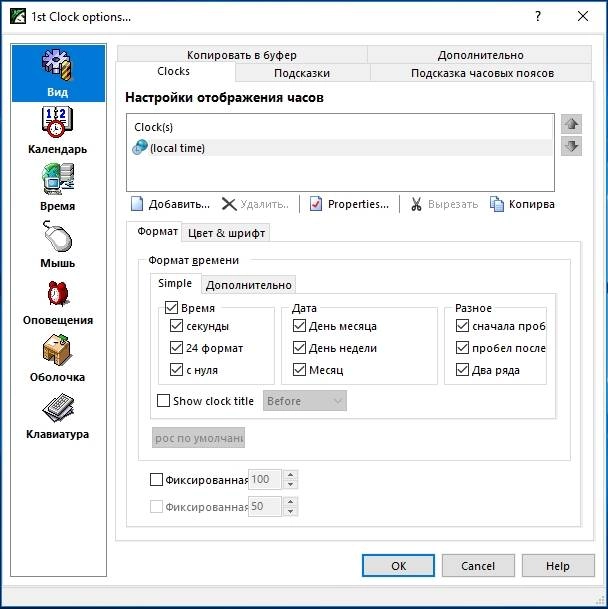This screenshot has width=608, height=609.
Task: Open the Время sidebar section
Action: pyautogui.click(x=57, y=188)
